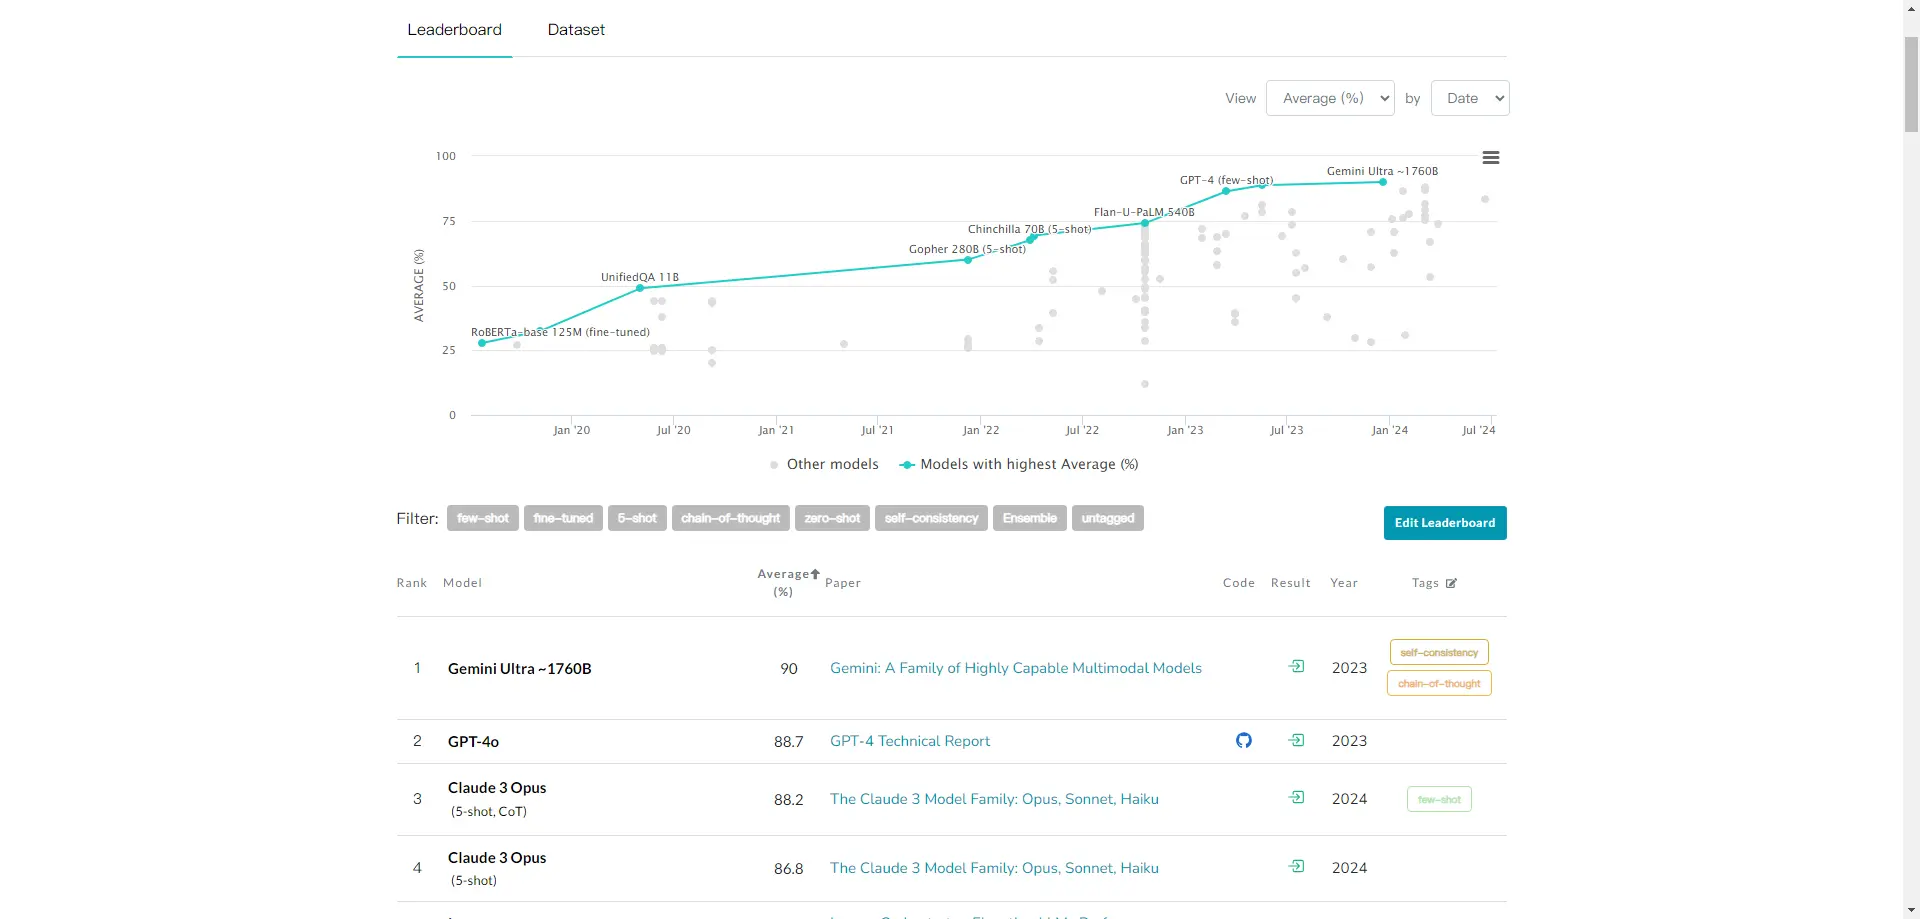Open Gemini: A Family of Highly Capable paper

pyautogui.click(x=1016, y=668)
